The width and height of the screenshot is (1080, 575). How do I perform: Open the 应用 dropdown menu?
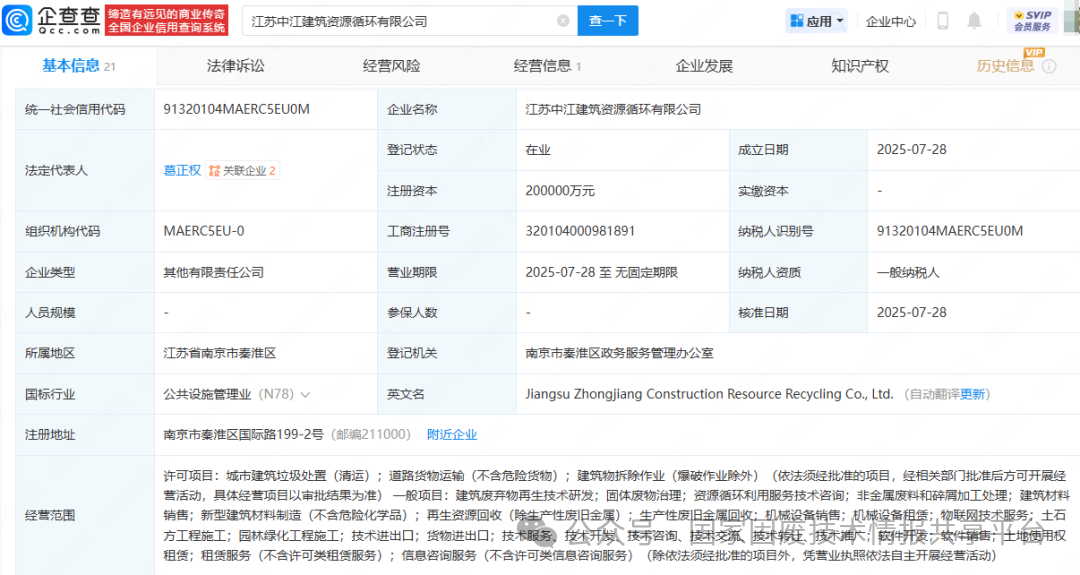[x=816, y=21]
